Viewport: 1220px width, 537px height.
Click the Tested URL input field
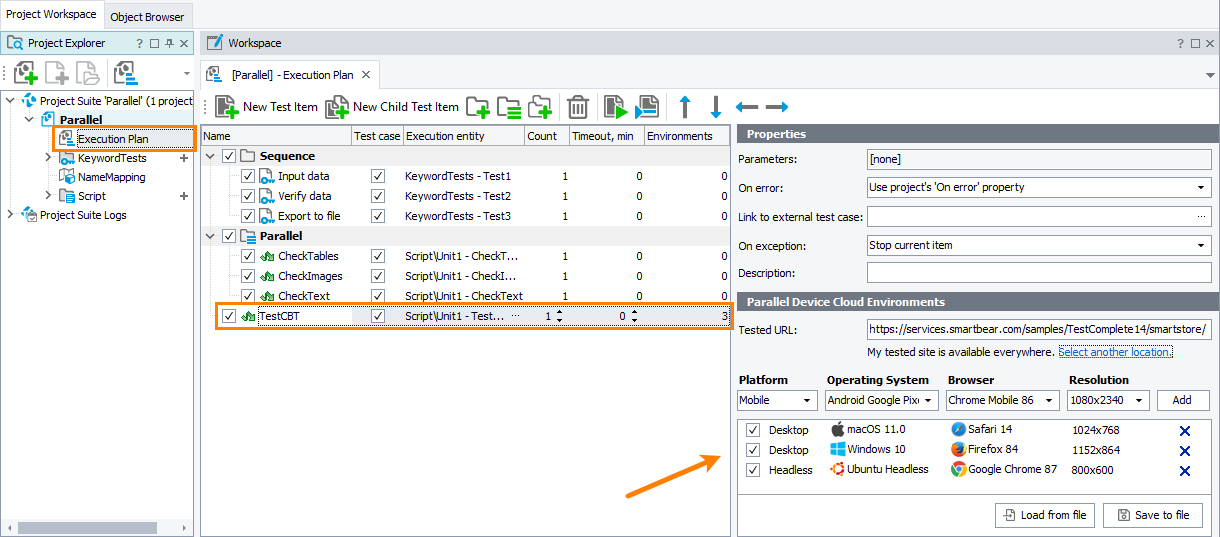tap(1038, 330)
